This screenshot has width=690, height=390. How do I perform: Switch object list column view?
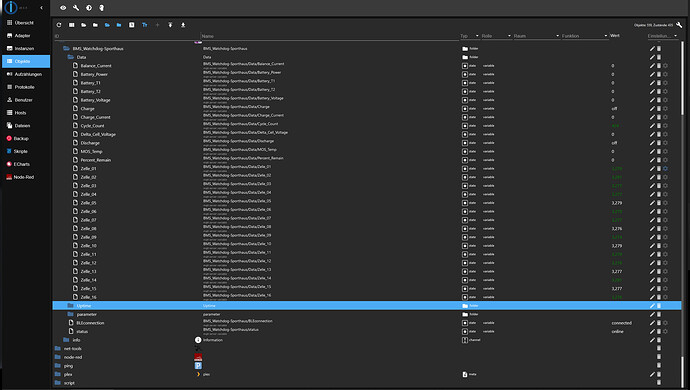click(x=71, y=25)
